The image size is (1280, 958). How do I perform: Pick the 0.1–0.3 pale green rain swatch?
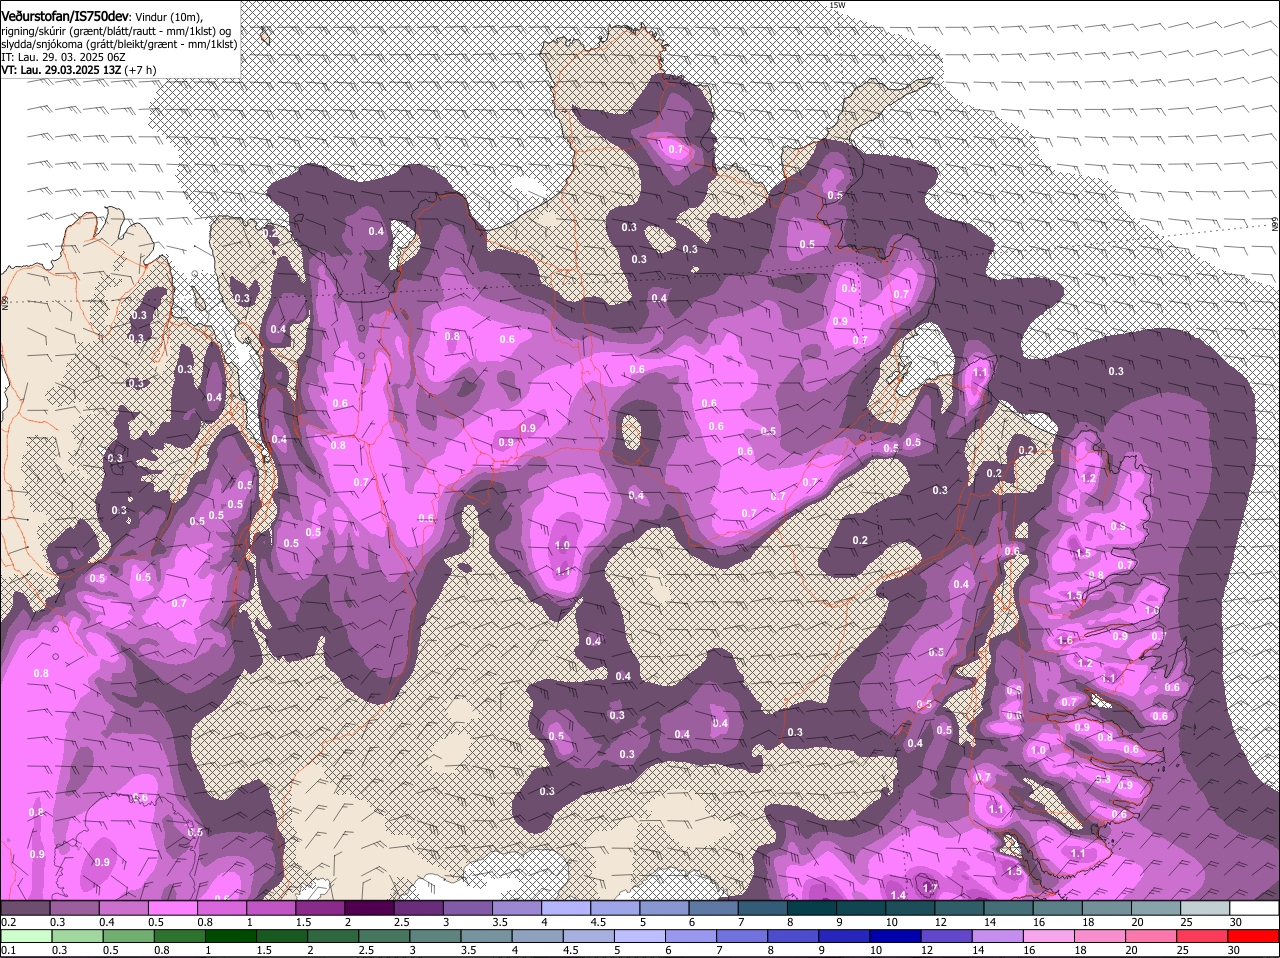25,936
